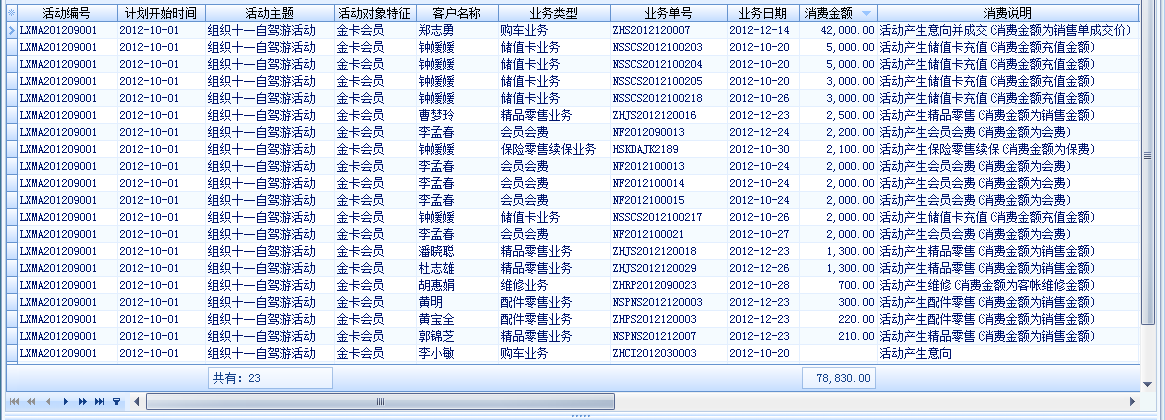The height and width of the screenshot is (420, 1165).
Task: Select order number NSSCS2012100205
Action: click(x=669, y=82)
